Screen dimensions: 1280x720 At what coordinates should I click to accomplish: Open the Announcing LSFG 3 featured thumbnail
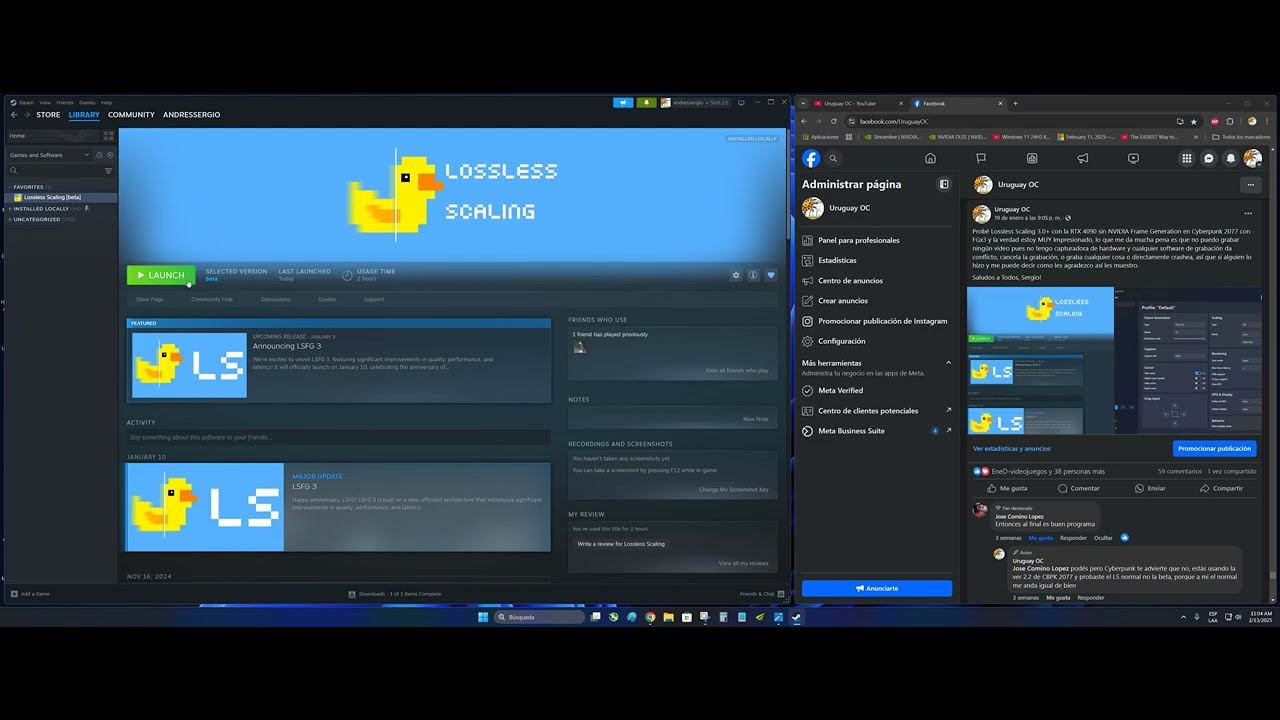point(189,365)
